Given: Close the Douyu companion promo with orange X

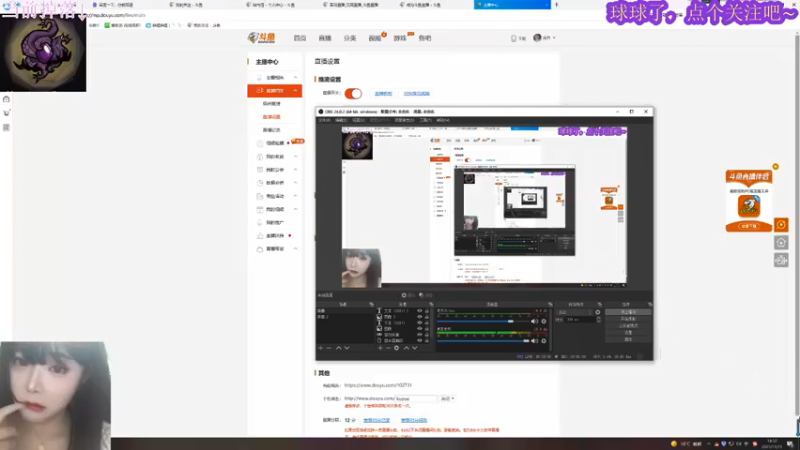Looking at the screenshot, I should [776, 167].
